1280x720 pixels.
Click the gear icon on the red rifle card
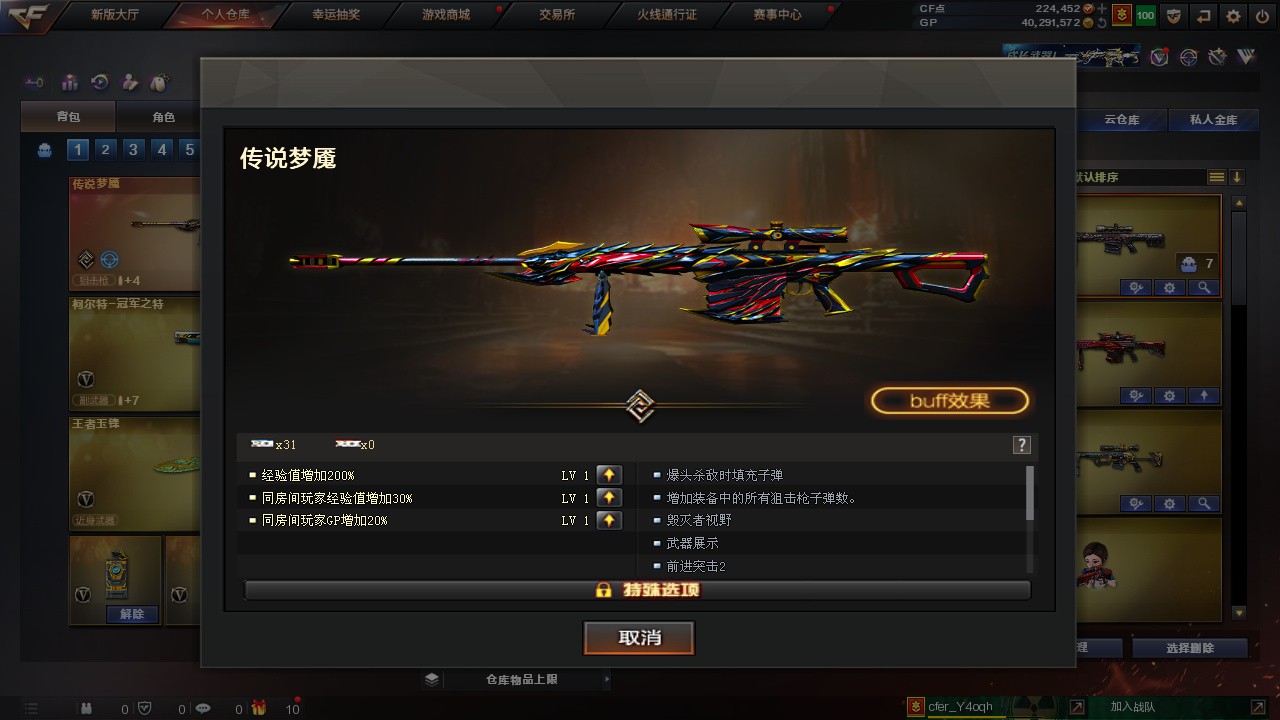1170,395
